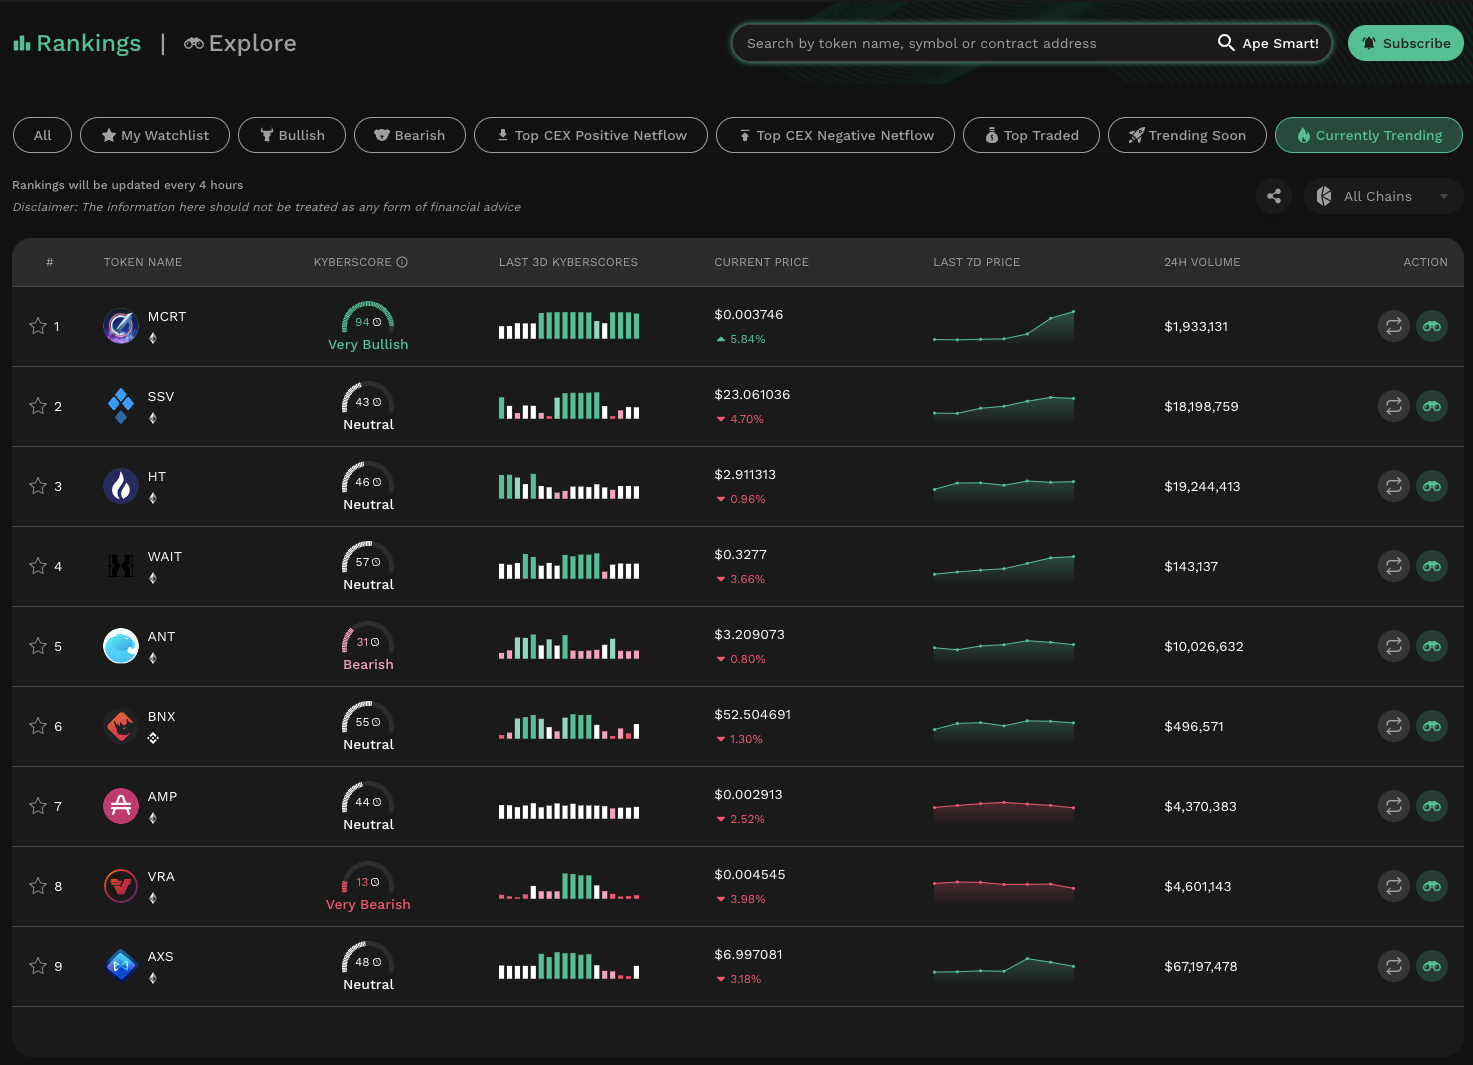Click the search magnifier icon
The image size is (1473, 1065).
click(x=1225, y=43)
